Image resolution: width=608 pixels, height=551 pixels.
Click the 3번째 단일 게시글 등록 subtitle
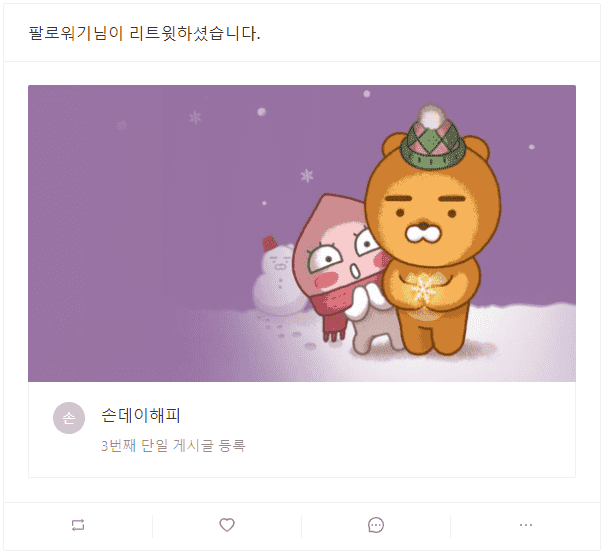[173, 446]
